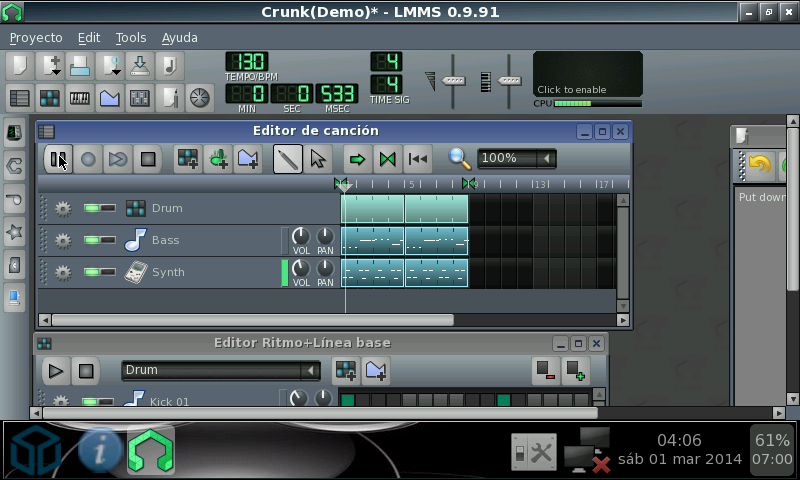Open the Piano Roll editor
Viewport: 800px width, 480px height.
79,98
